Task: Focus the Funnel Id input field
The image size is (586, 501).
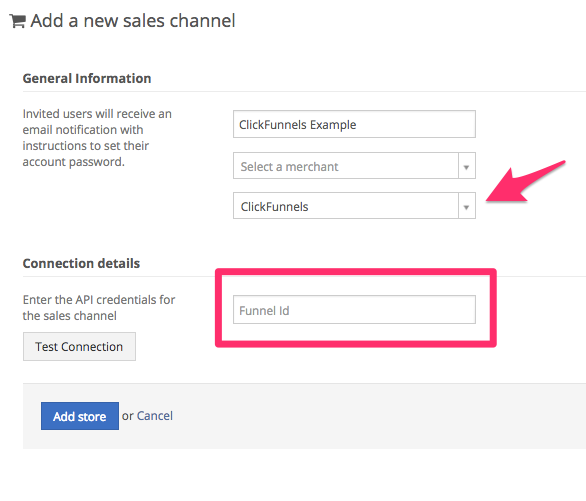Action: (x=354, y=310)
